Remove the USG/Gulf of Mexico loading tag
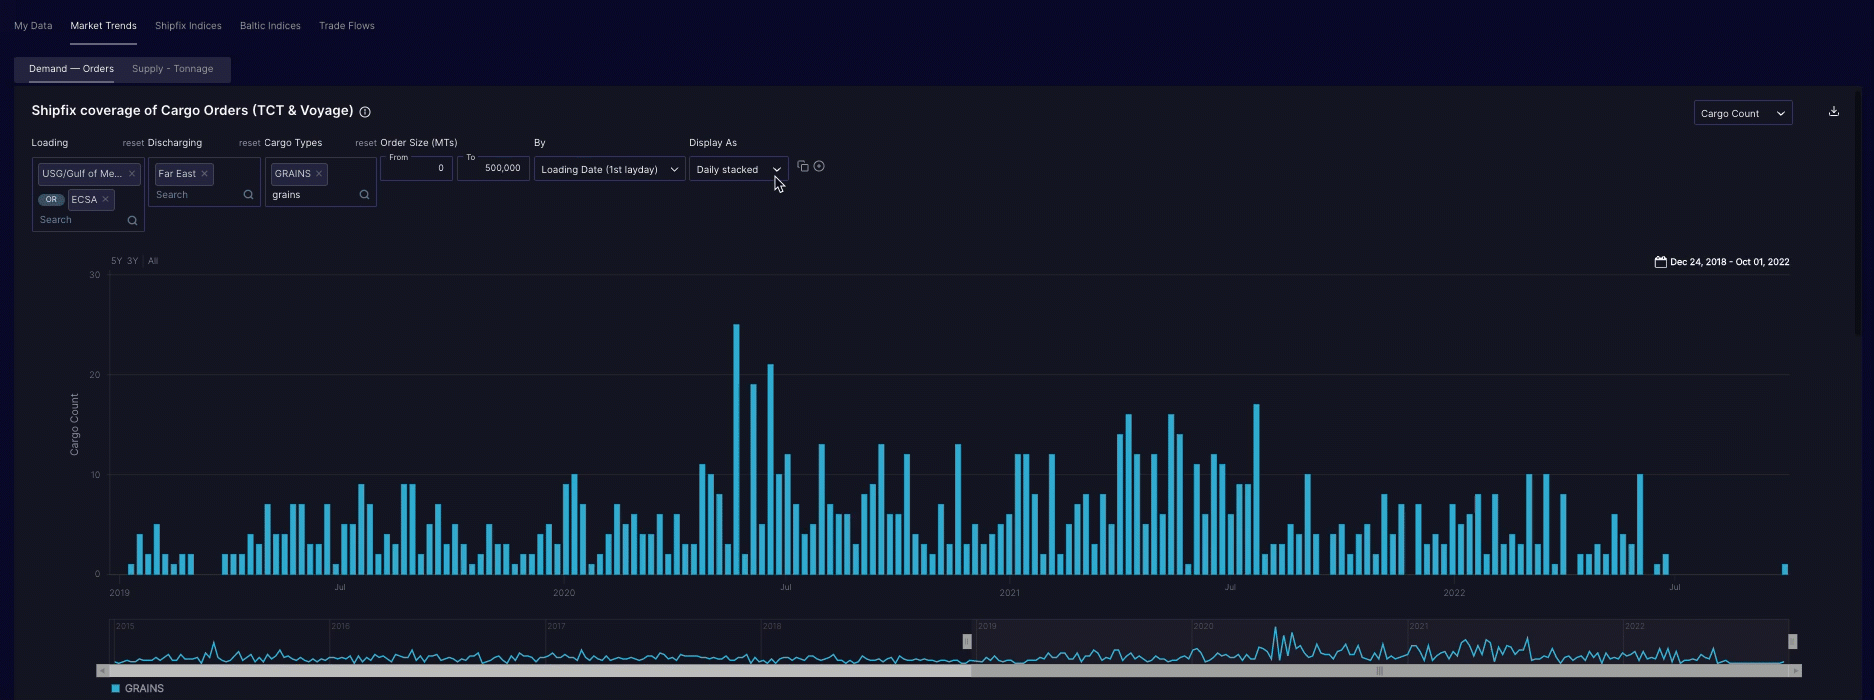This screenshot has width=1874, height=700. point(131,174)
